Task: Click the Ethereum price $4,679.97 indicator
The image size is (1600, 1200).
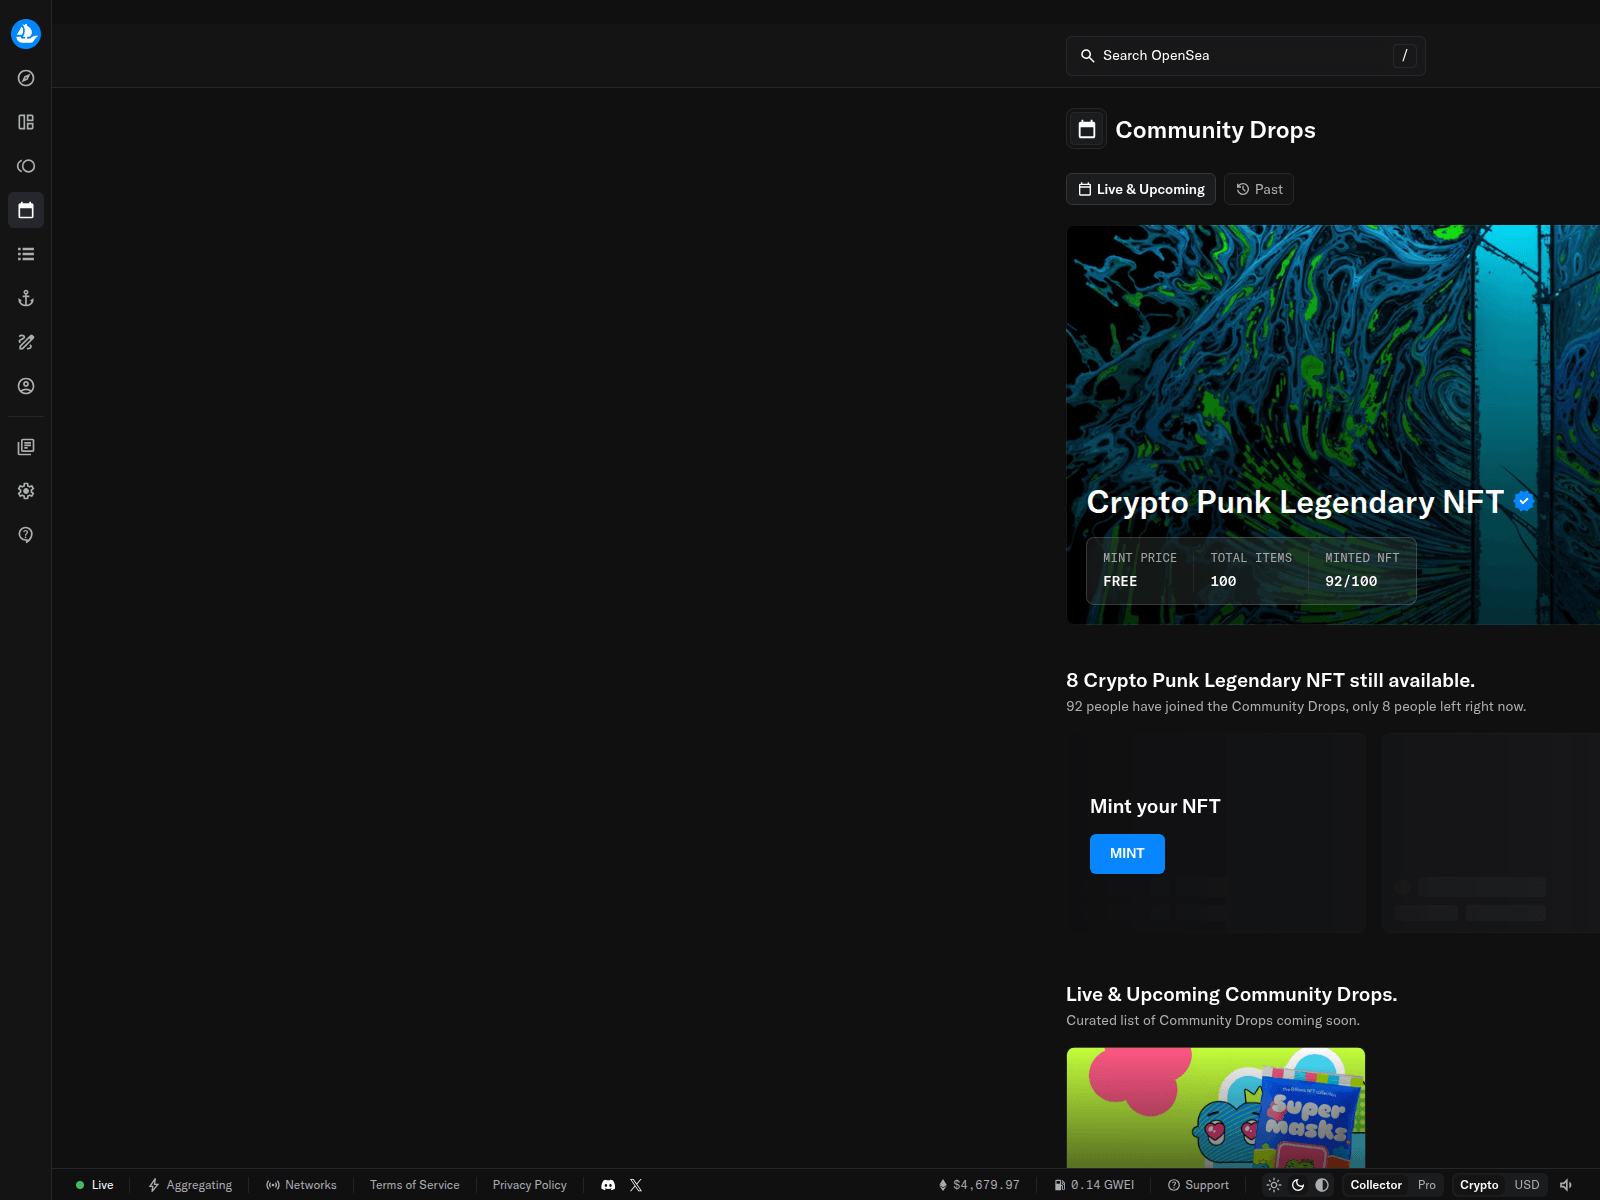Action: tap(979, 1185)
